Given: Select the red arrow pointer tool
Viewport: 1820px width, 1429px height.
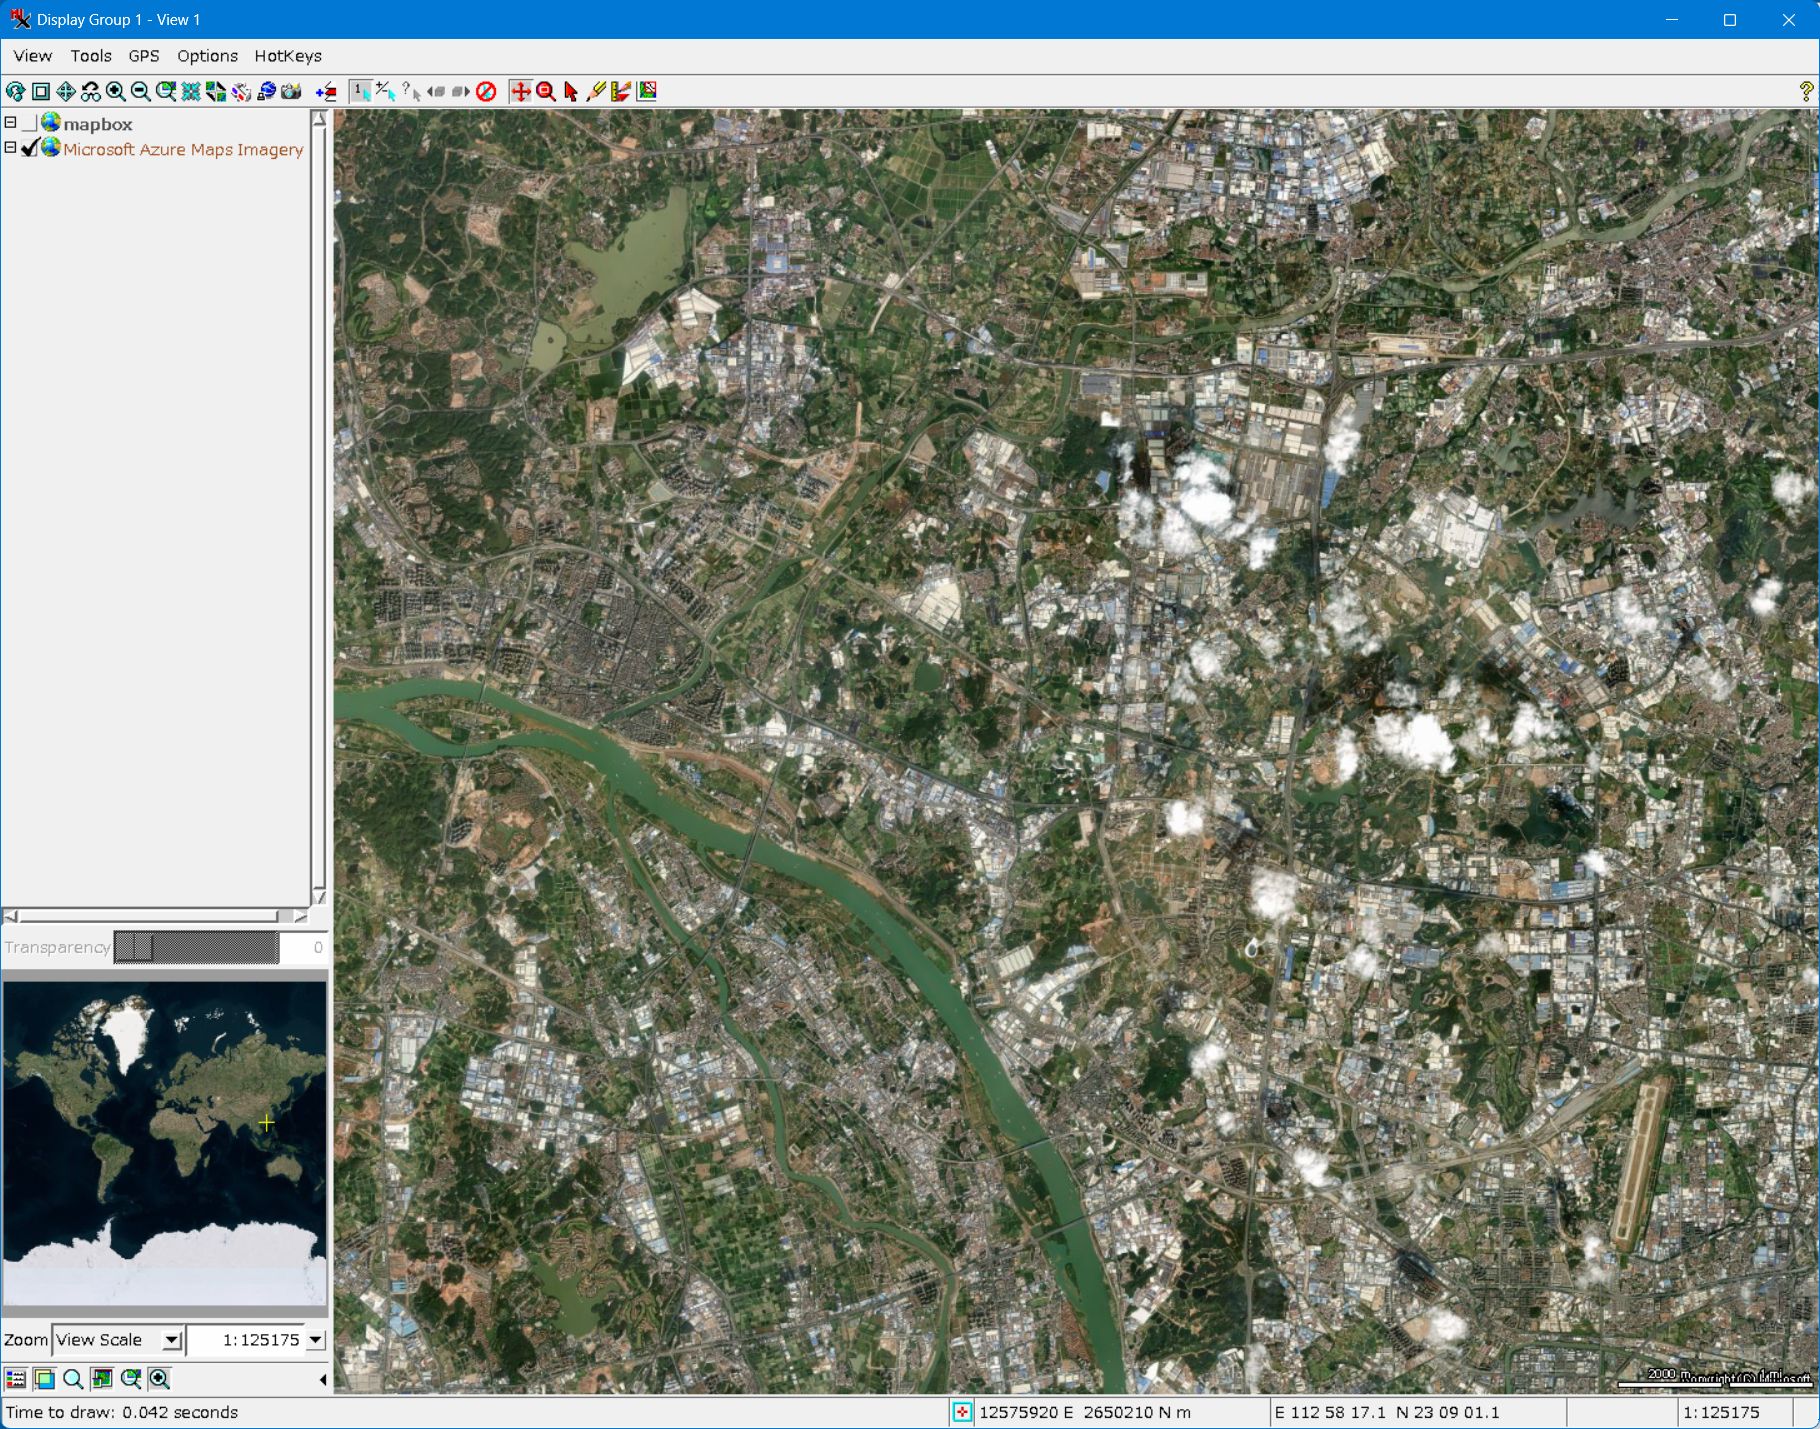Looking at the screenshot, I should click(571, 92).
